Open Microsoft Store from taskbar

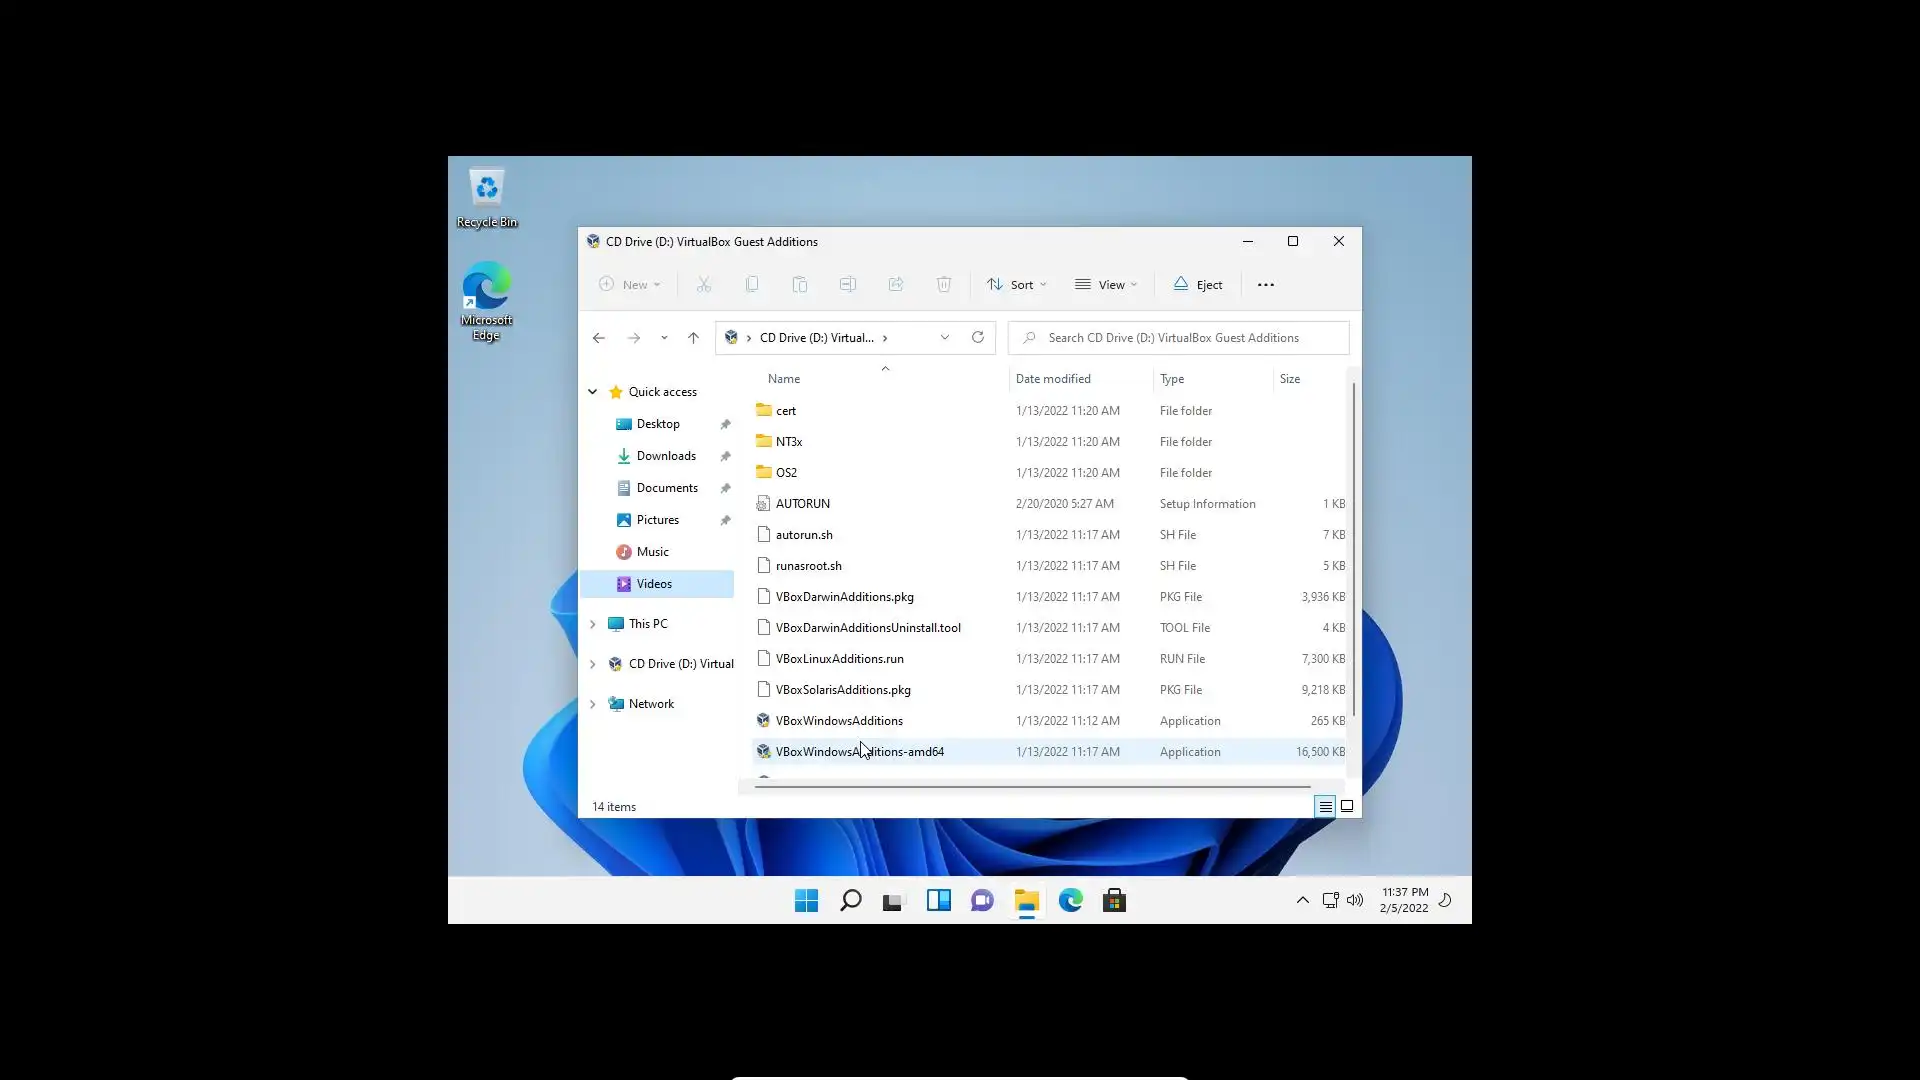(1114, 901)
